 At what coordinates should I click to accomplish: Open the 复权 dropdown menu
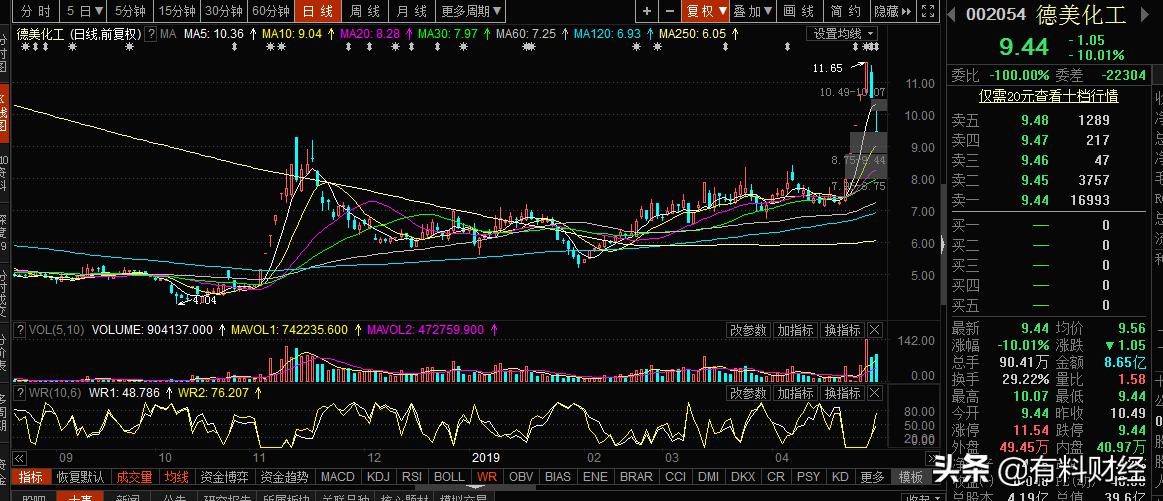(x=704, y=11)
